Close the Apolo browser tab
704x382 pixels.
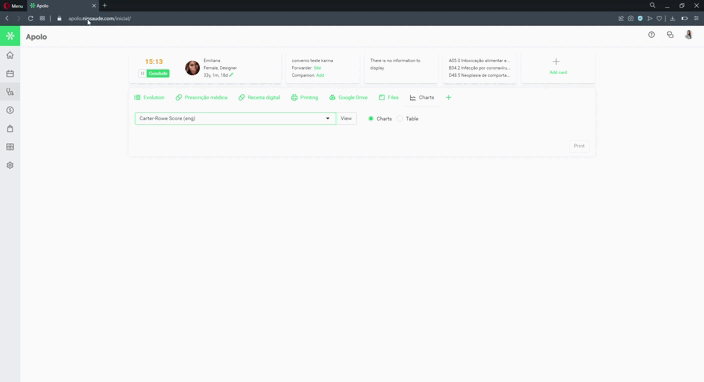(x=94, y=6)
